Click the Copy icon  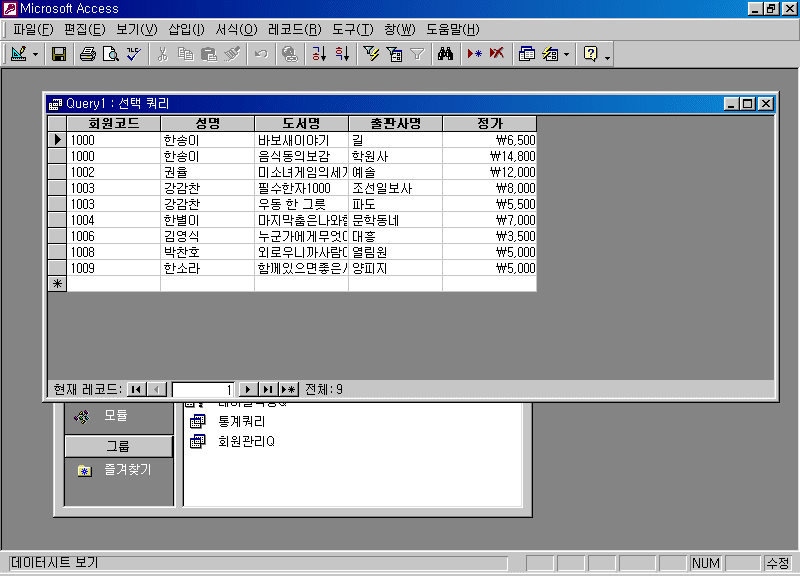coord(186,54)
